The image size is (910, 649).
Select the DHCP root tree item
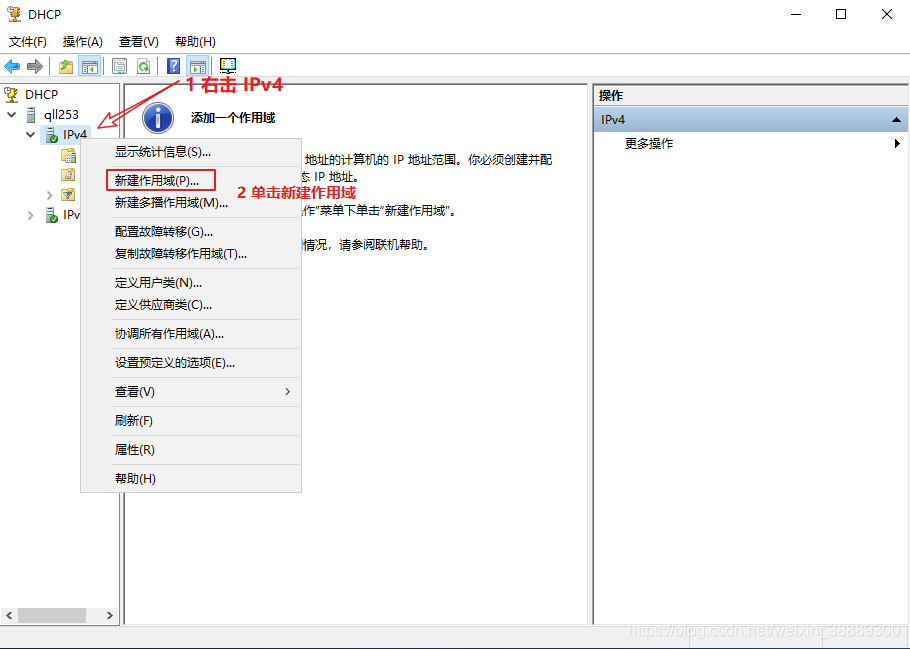(41, 95)
